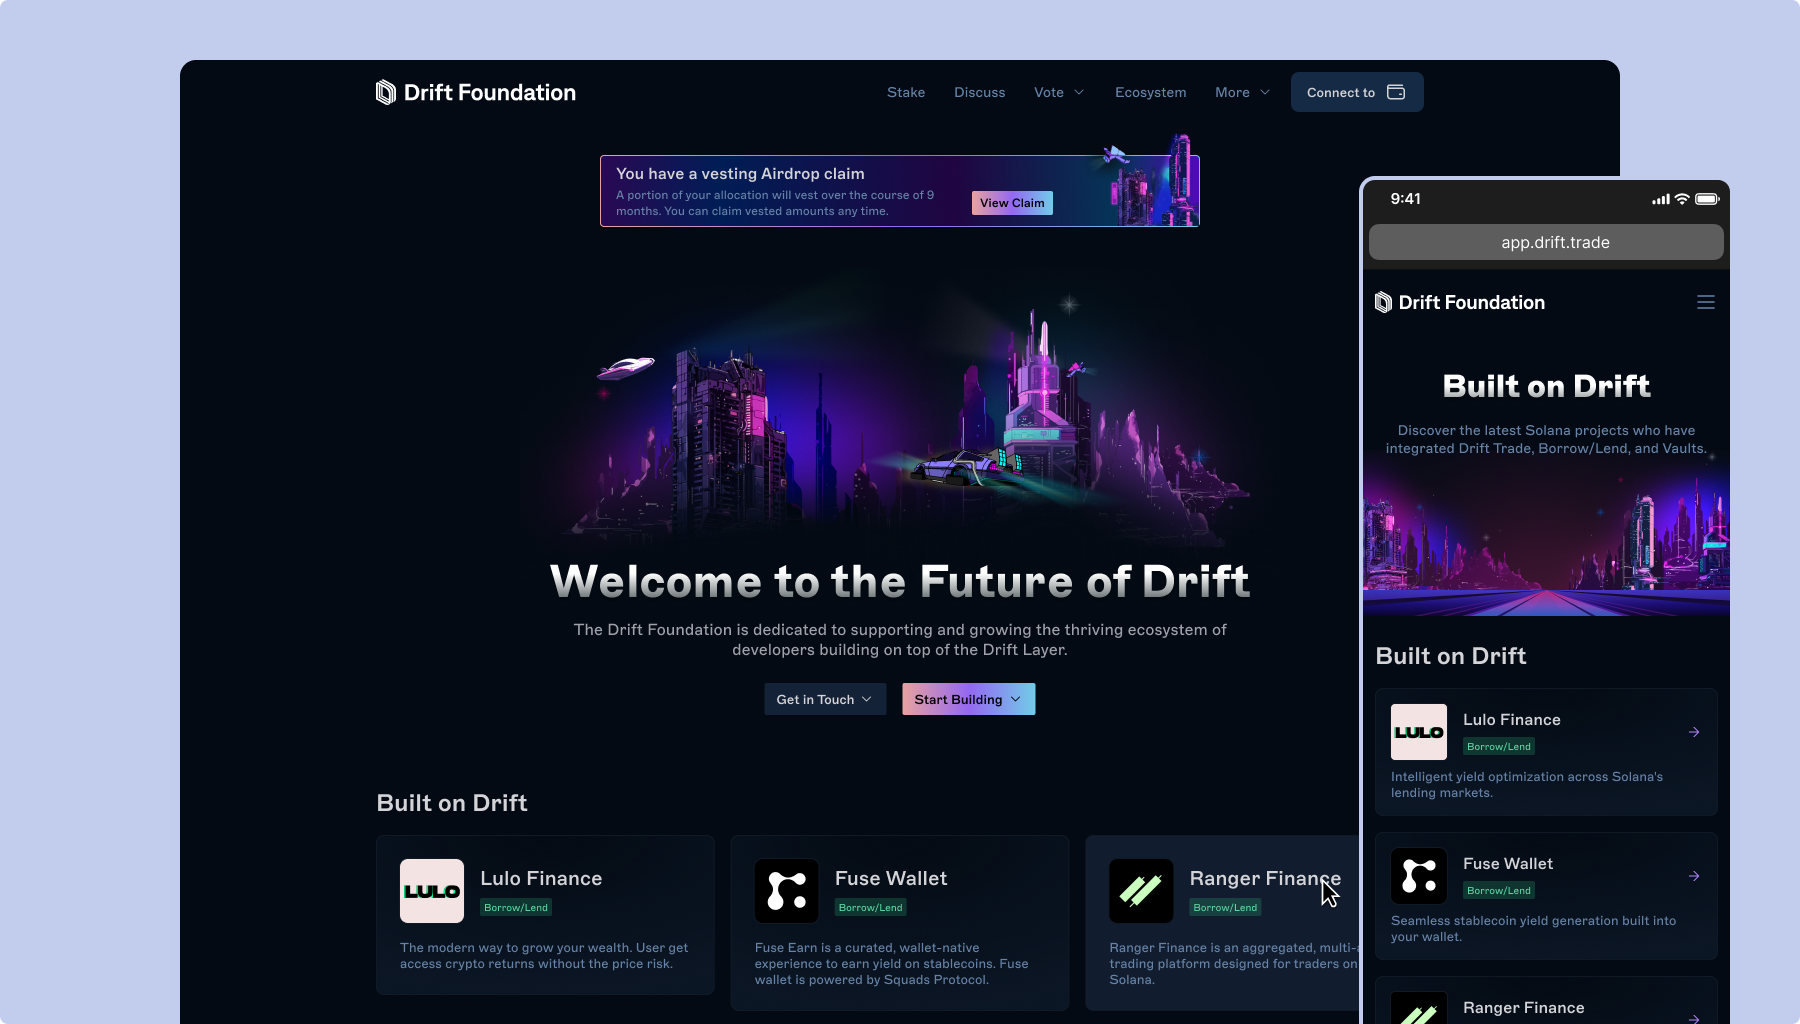Click the Borrow/Lend tag on desktop Ranger card
The width and height of the screenshot is (1800, 1024).
click(1225, 907)
